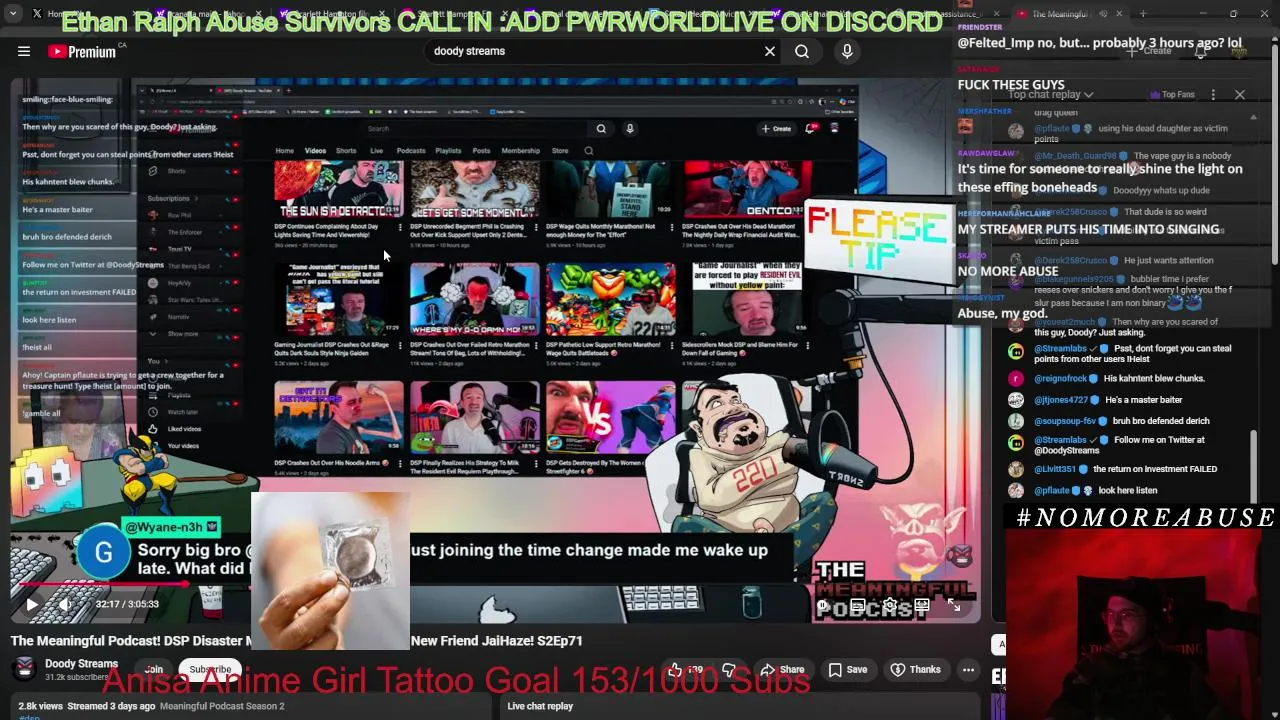The image size is (1280, 720).
Task: Expand the Top chat replay dropdown
Action: (x=1051, y=95)
